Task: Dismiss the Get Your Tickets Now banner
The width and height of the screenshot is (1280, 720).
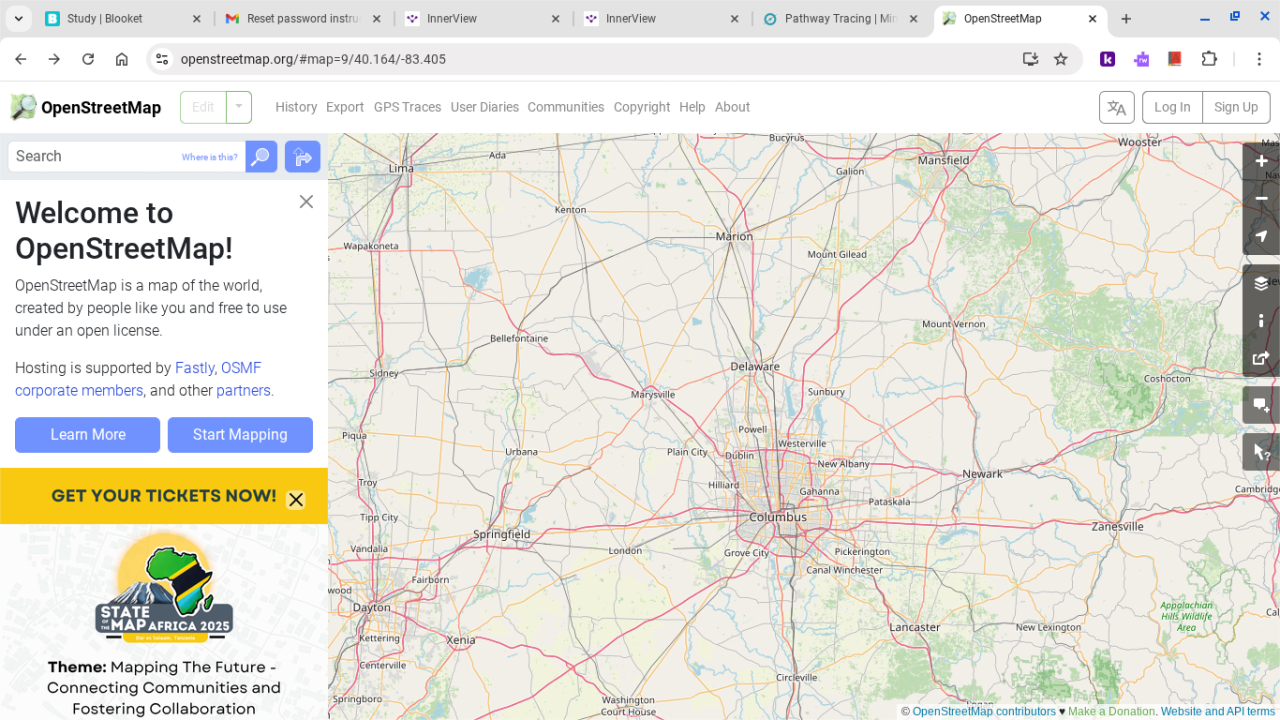Action: pyautogui.click(x=296, y=500)
